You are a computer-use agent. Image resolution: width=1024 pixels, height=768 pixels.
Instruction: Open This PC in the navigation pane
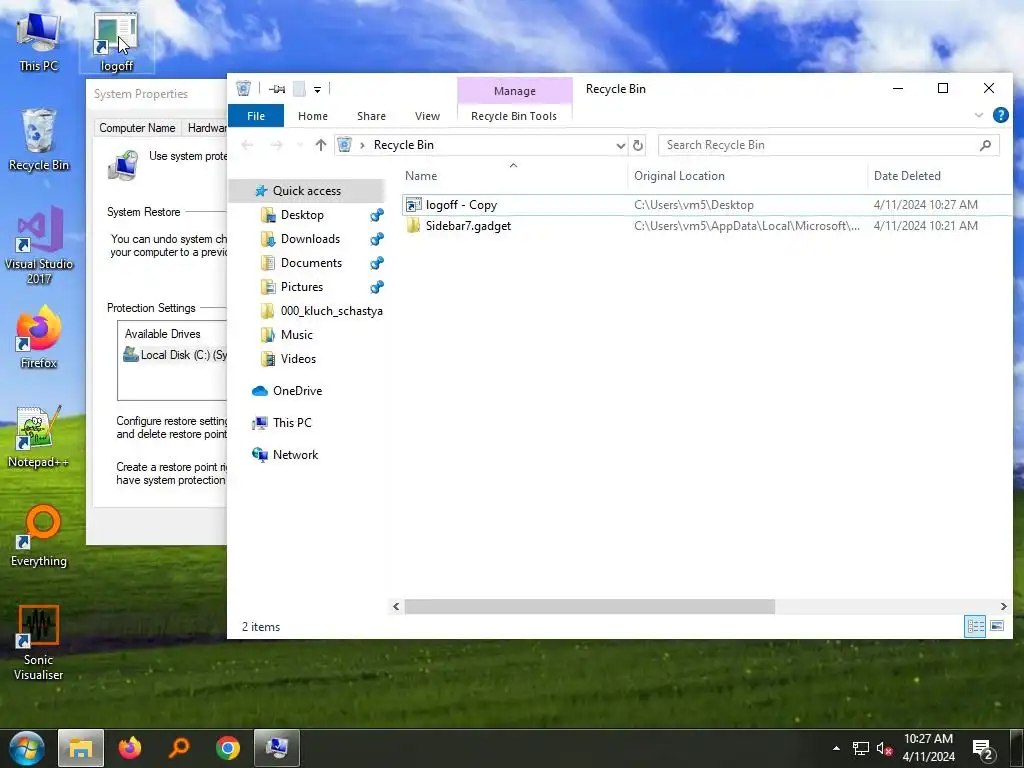coord(292,423)
